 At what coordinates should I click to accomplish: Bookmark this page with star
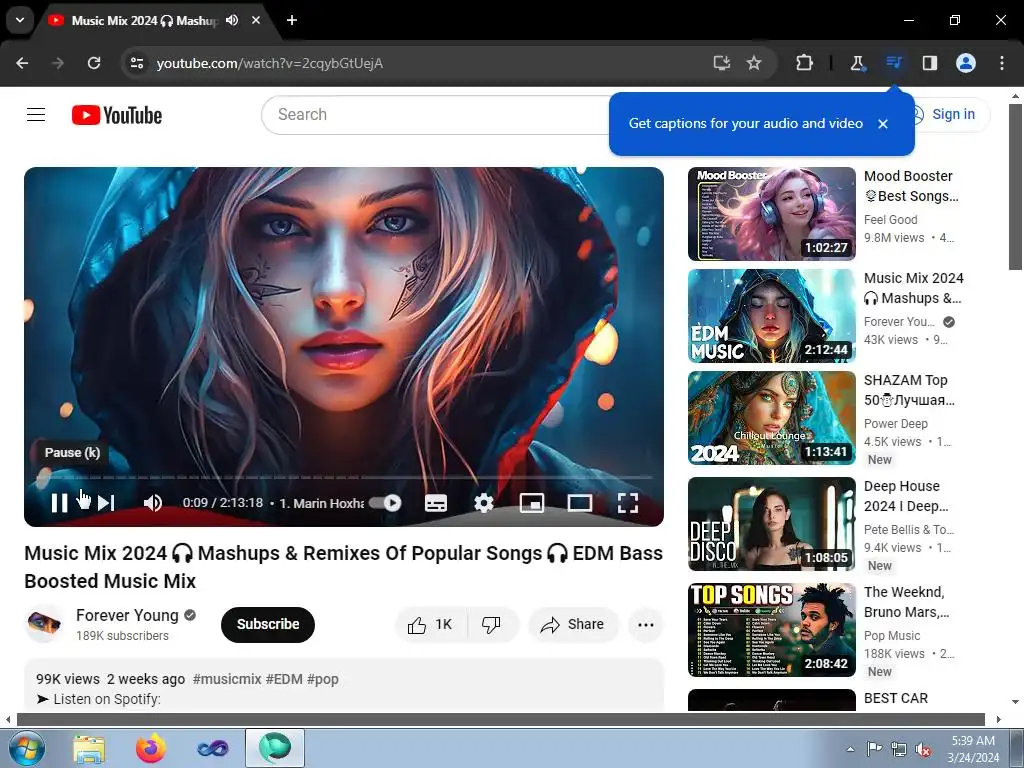tap(754, 63)
